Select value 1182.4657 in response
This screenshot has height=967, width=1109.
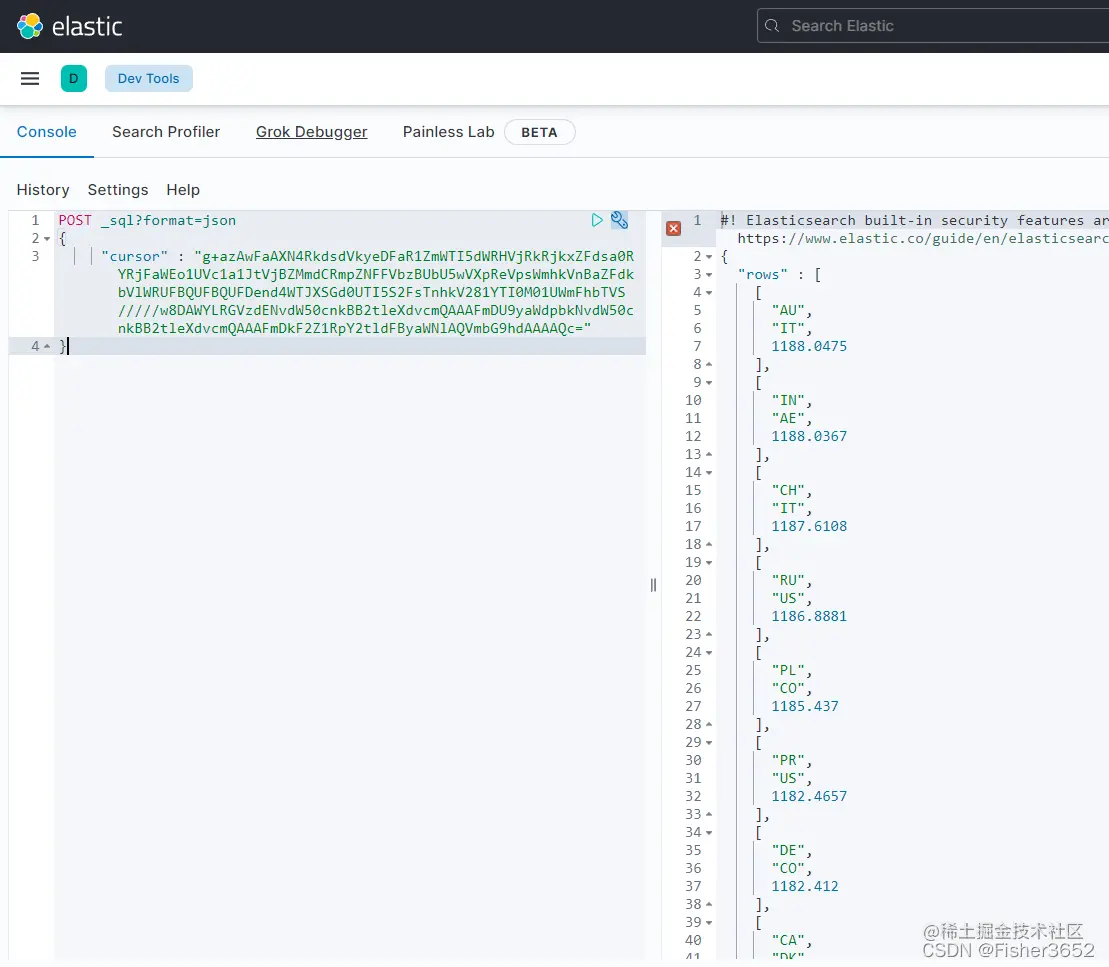(x=809, y=796)
